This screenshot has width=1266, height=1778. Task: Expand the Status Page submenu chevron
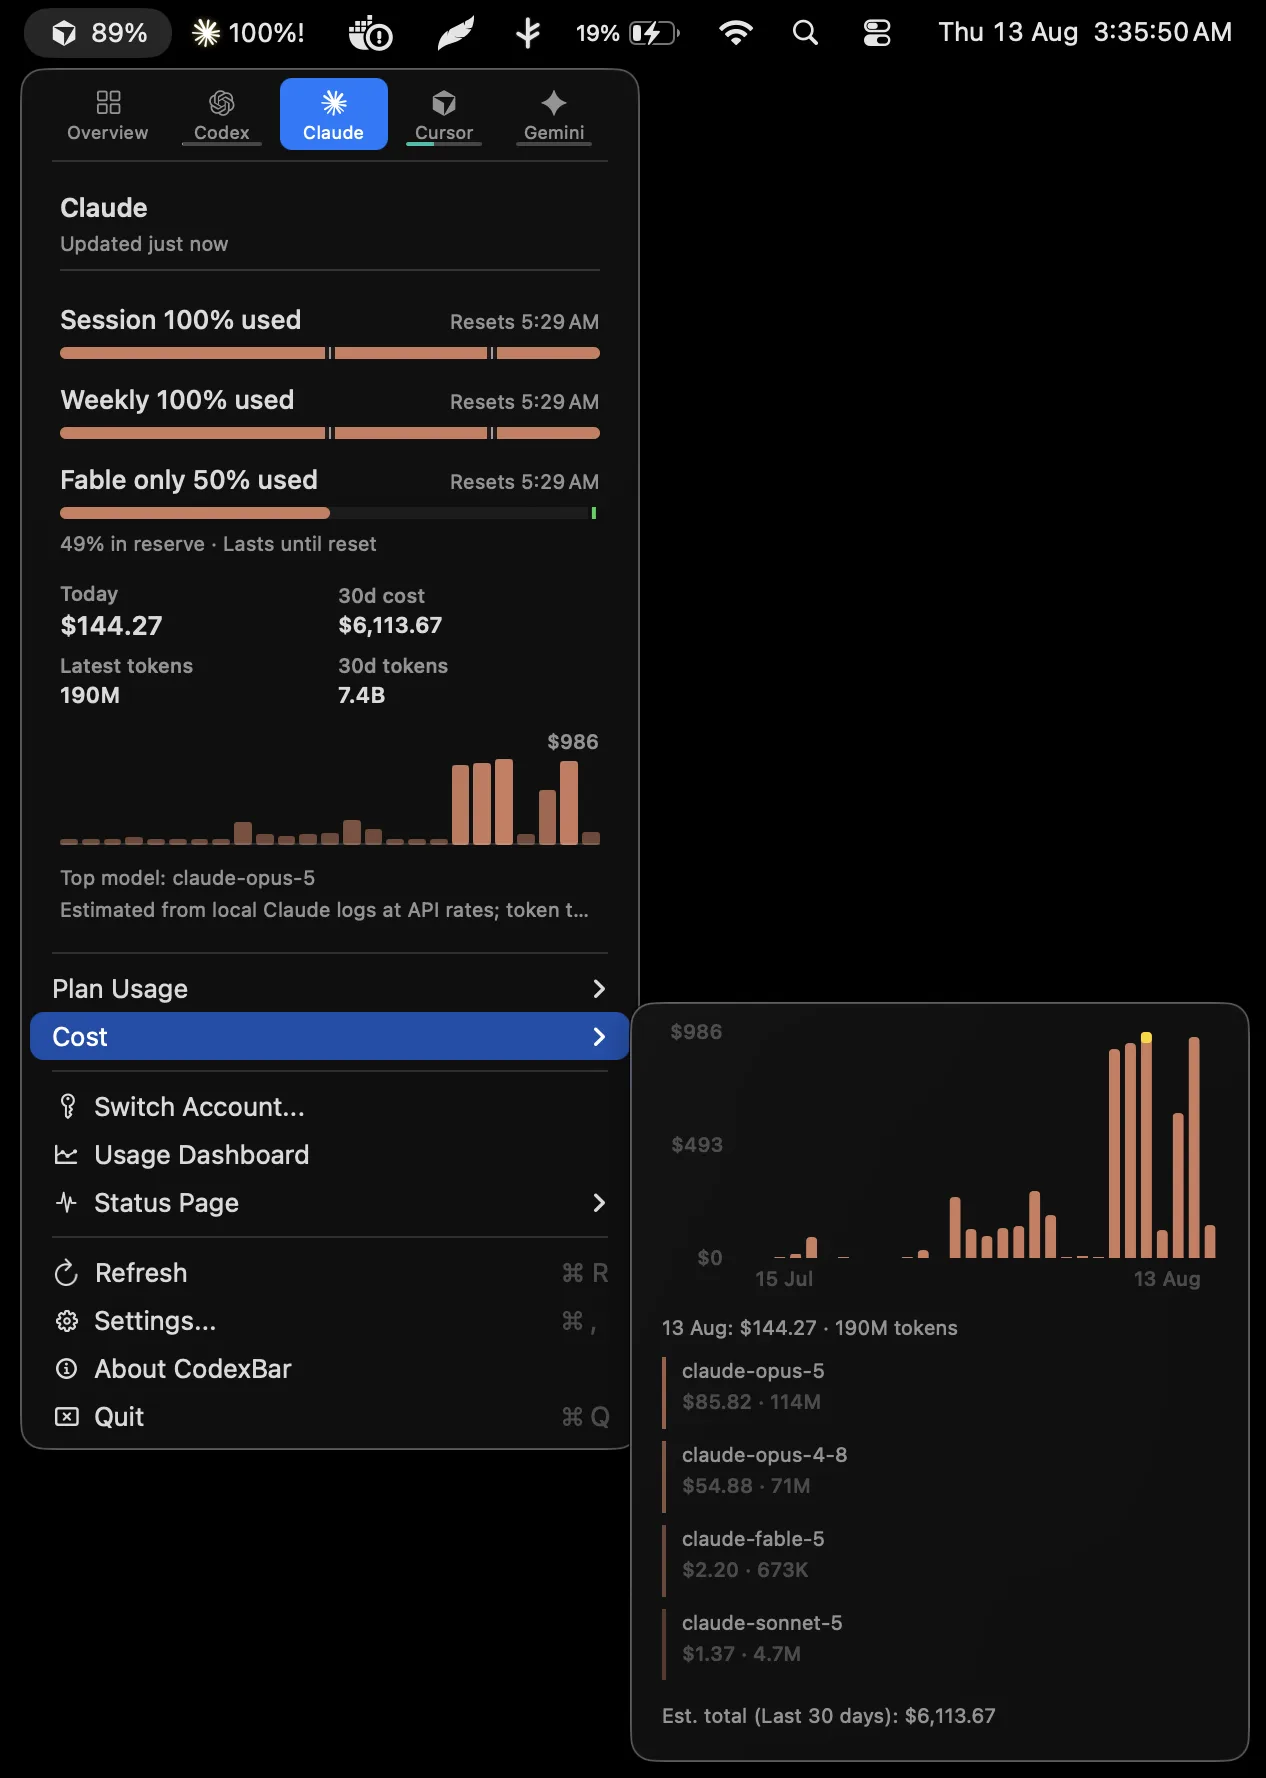pos(599,1203)
